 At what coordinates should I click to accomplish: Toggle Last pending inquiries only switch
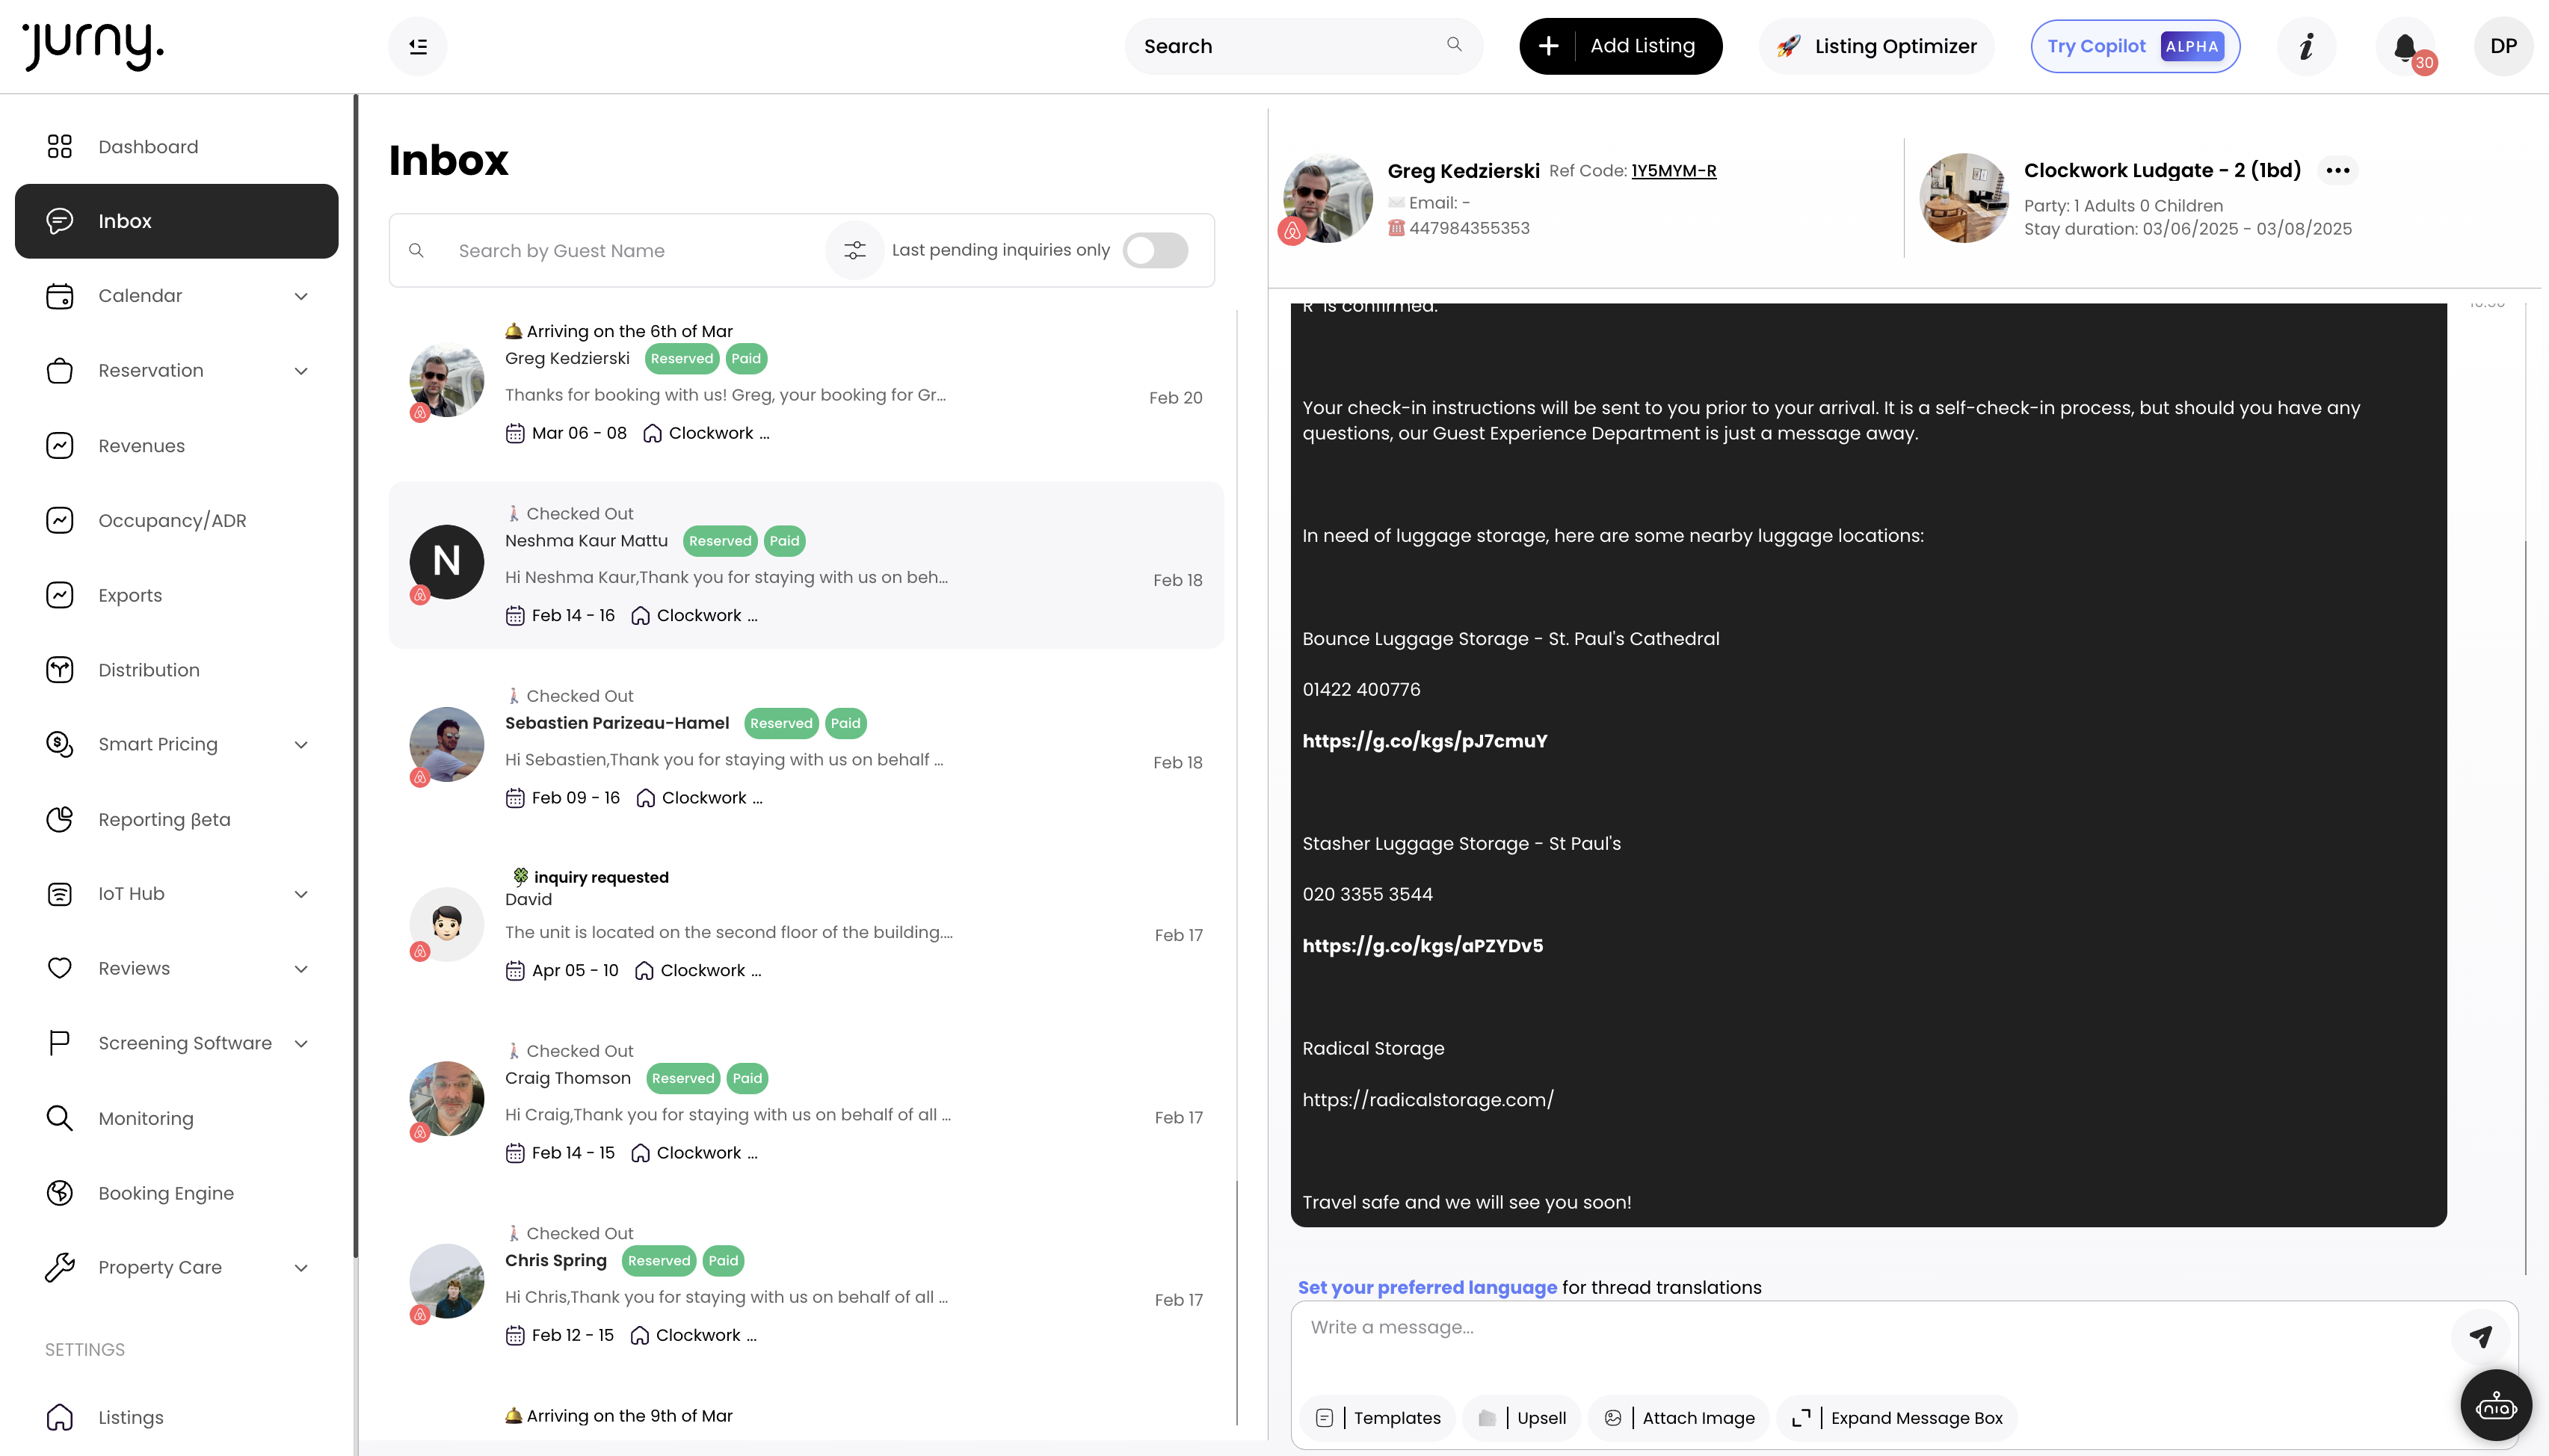click(1155, 250)
